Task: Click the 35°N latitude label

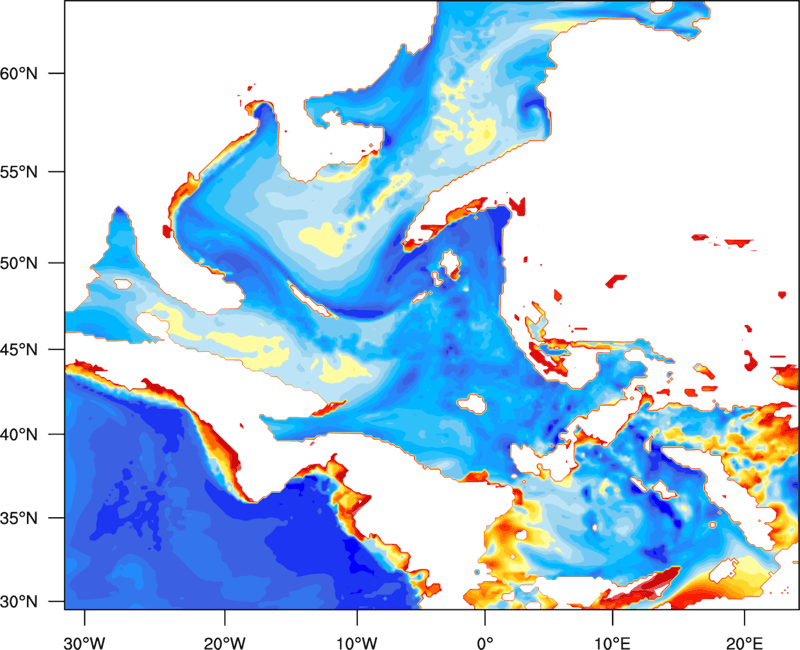Action: coord(19,518)
